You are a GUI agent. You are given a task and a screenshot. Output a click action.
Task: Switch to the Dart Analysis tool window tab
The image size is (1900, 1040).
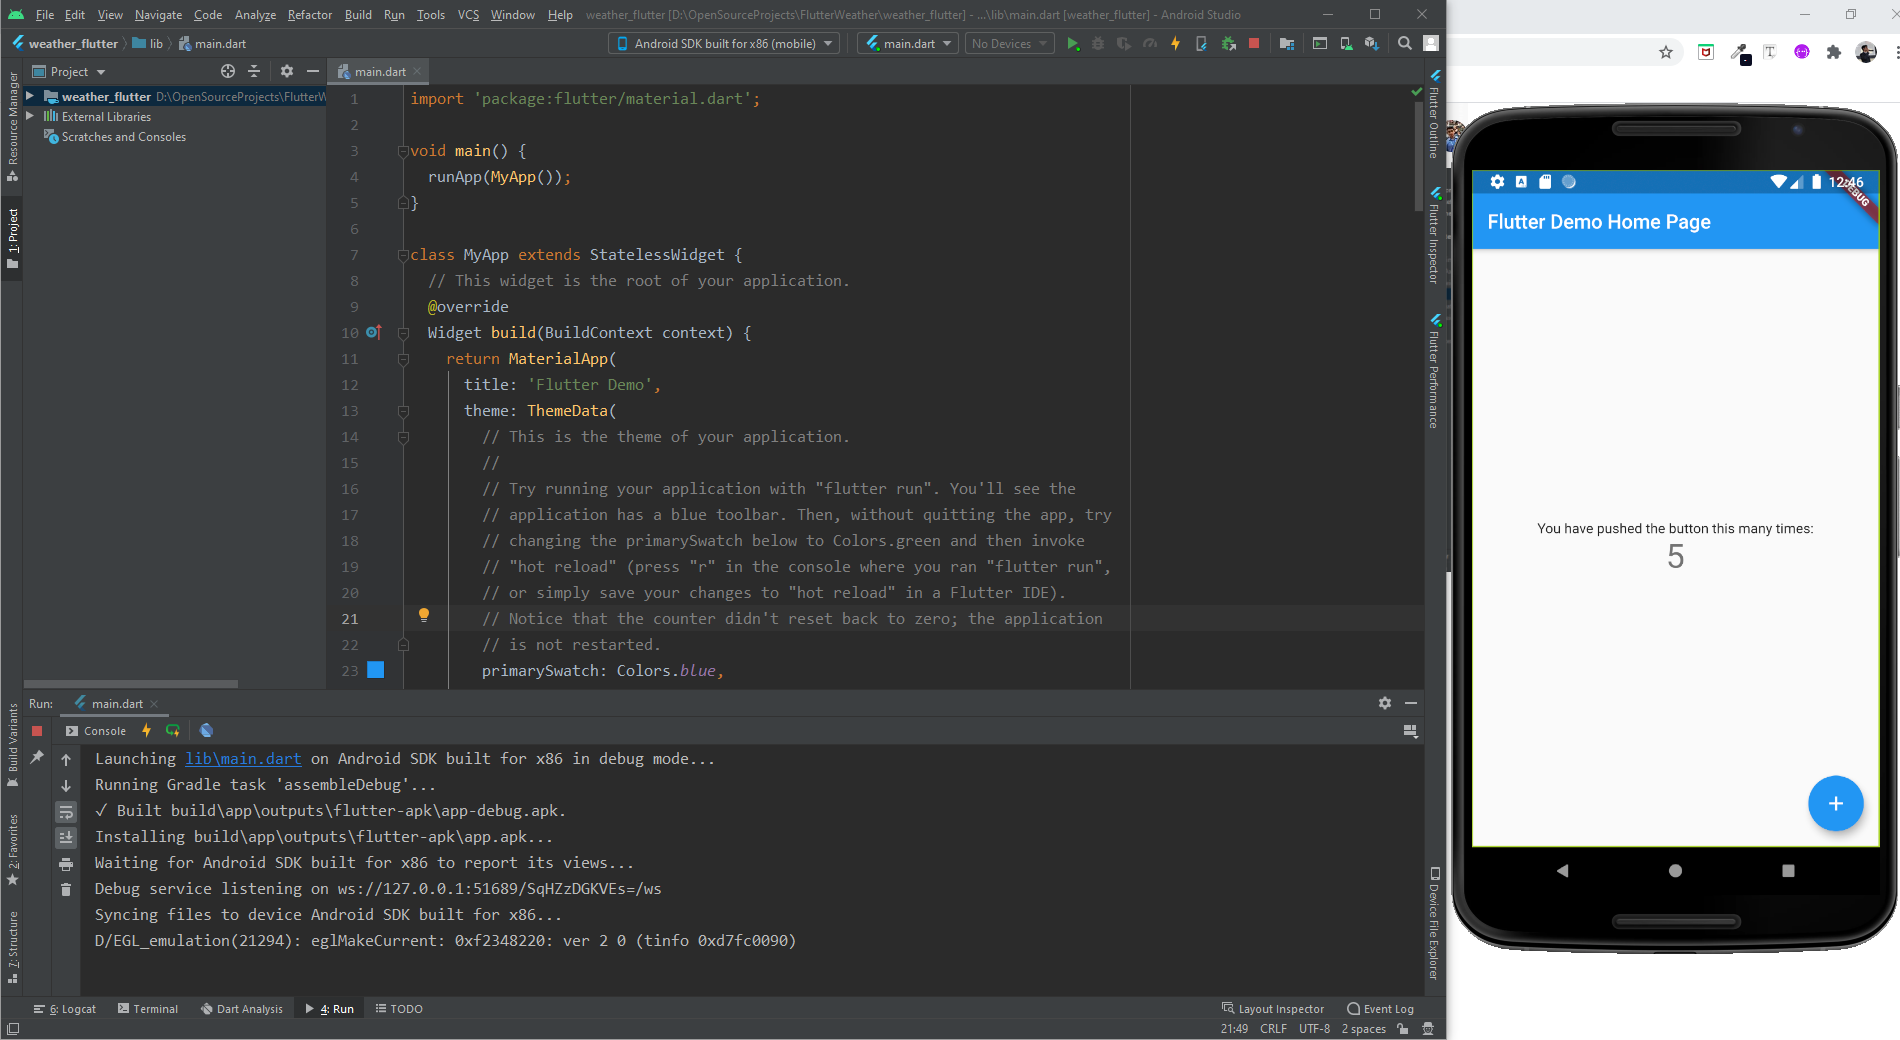tap(241, 1009)
